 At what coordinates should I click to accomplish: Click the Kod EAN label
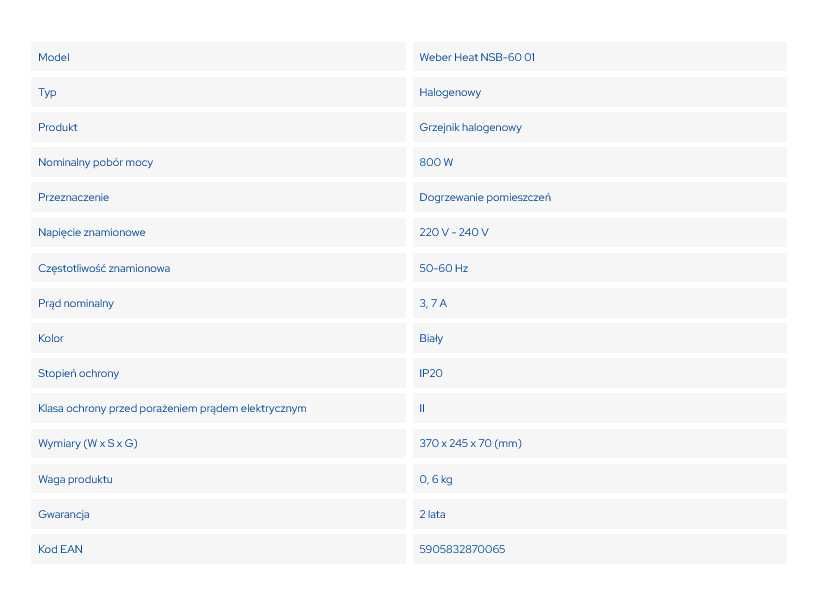click(x=60, y=549)
